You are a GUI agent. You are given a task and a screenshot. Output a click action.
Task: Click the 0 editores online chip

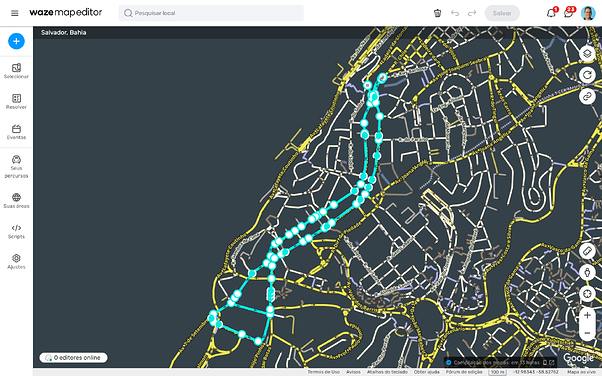pyautogui.click(x=73, y=358)
